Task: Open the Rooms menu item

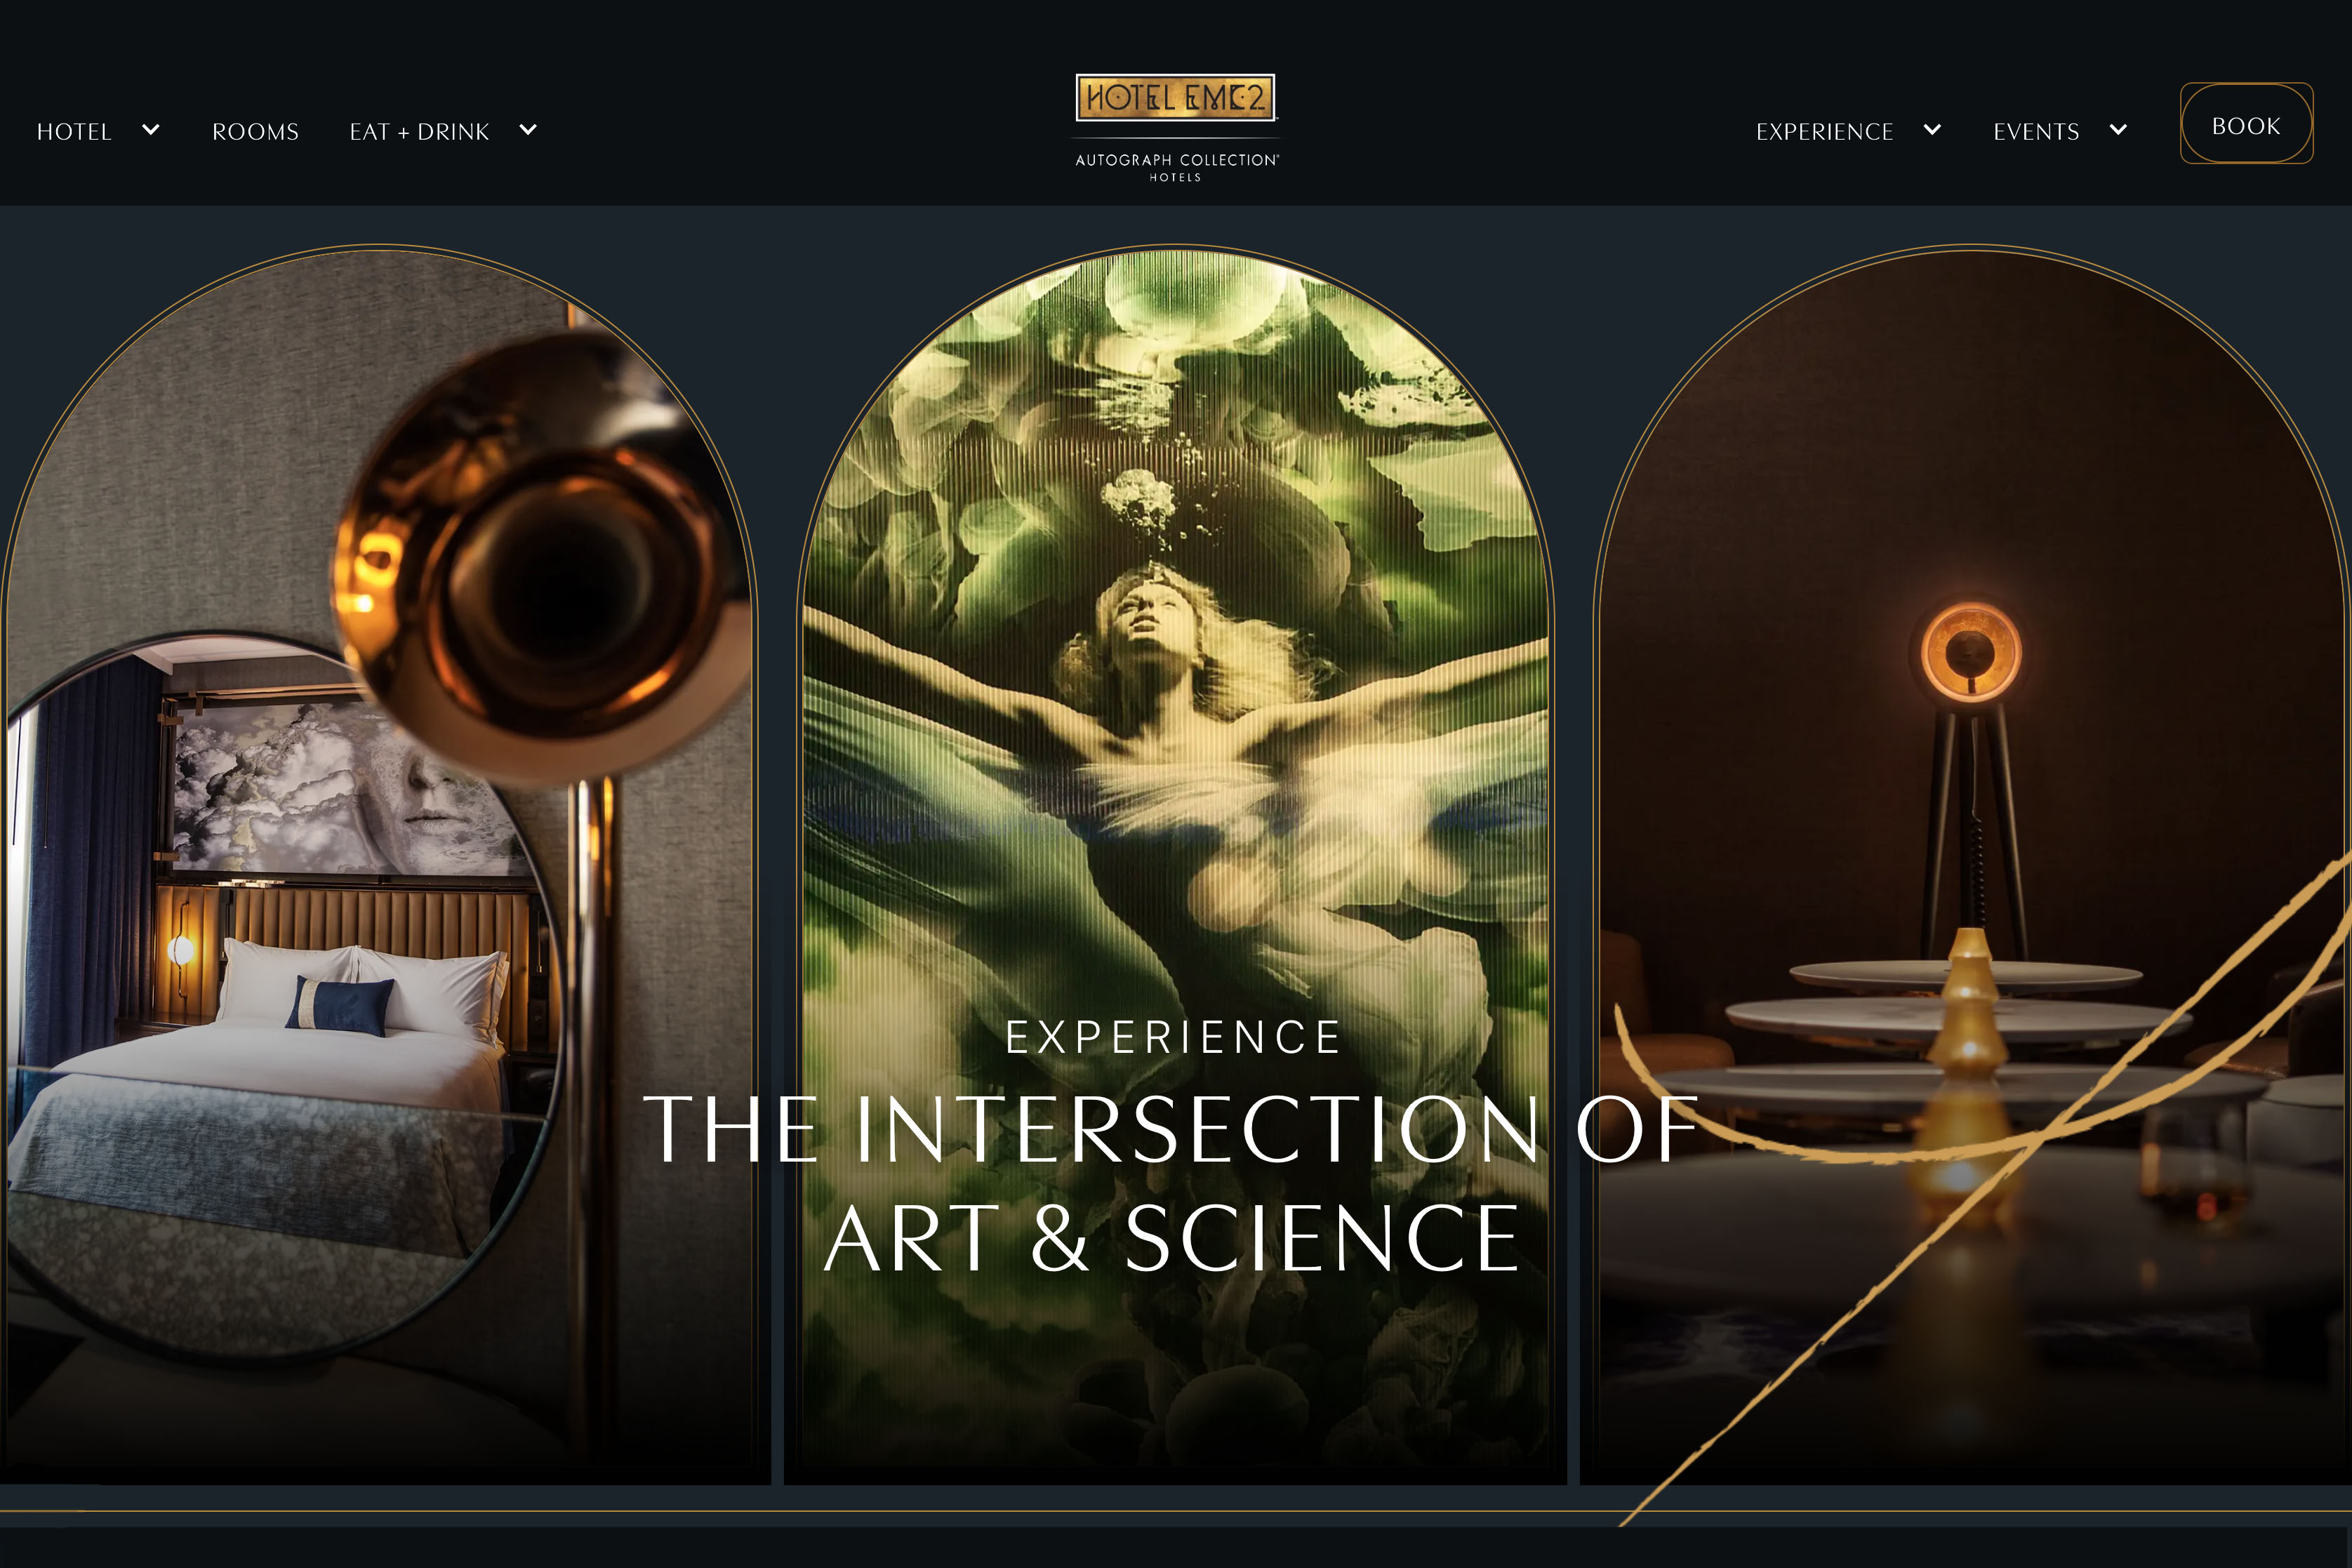Action: coord(255,132)
